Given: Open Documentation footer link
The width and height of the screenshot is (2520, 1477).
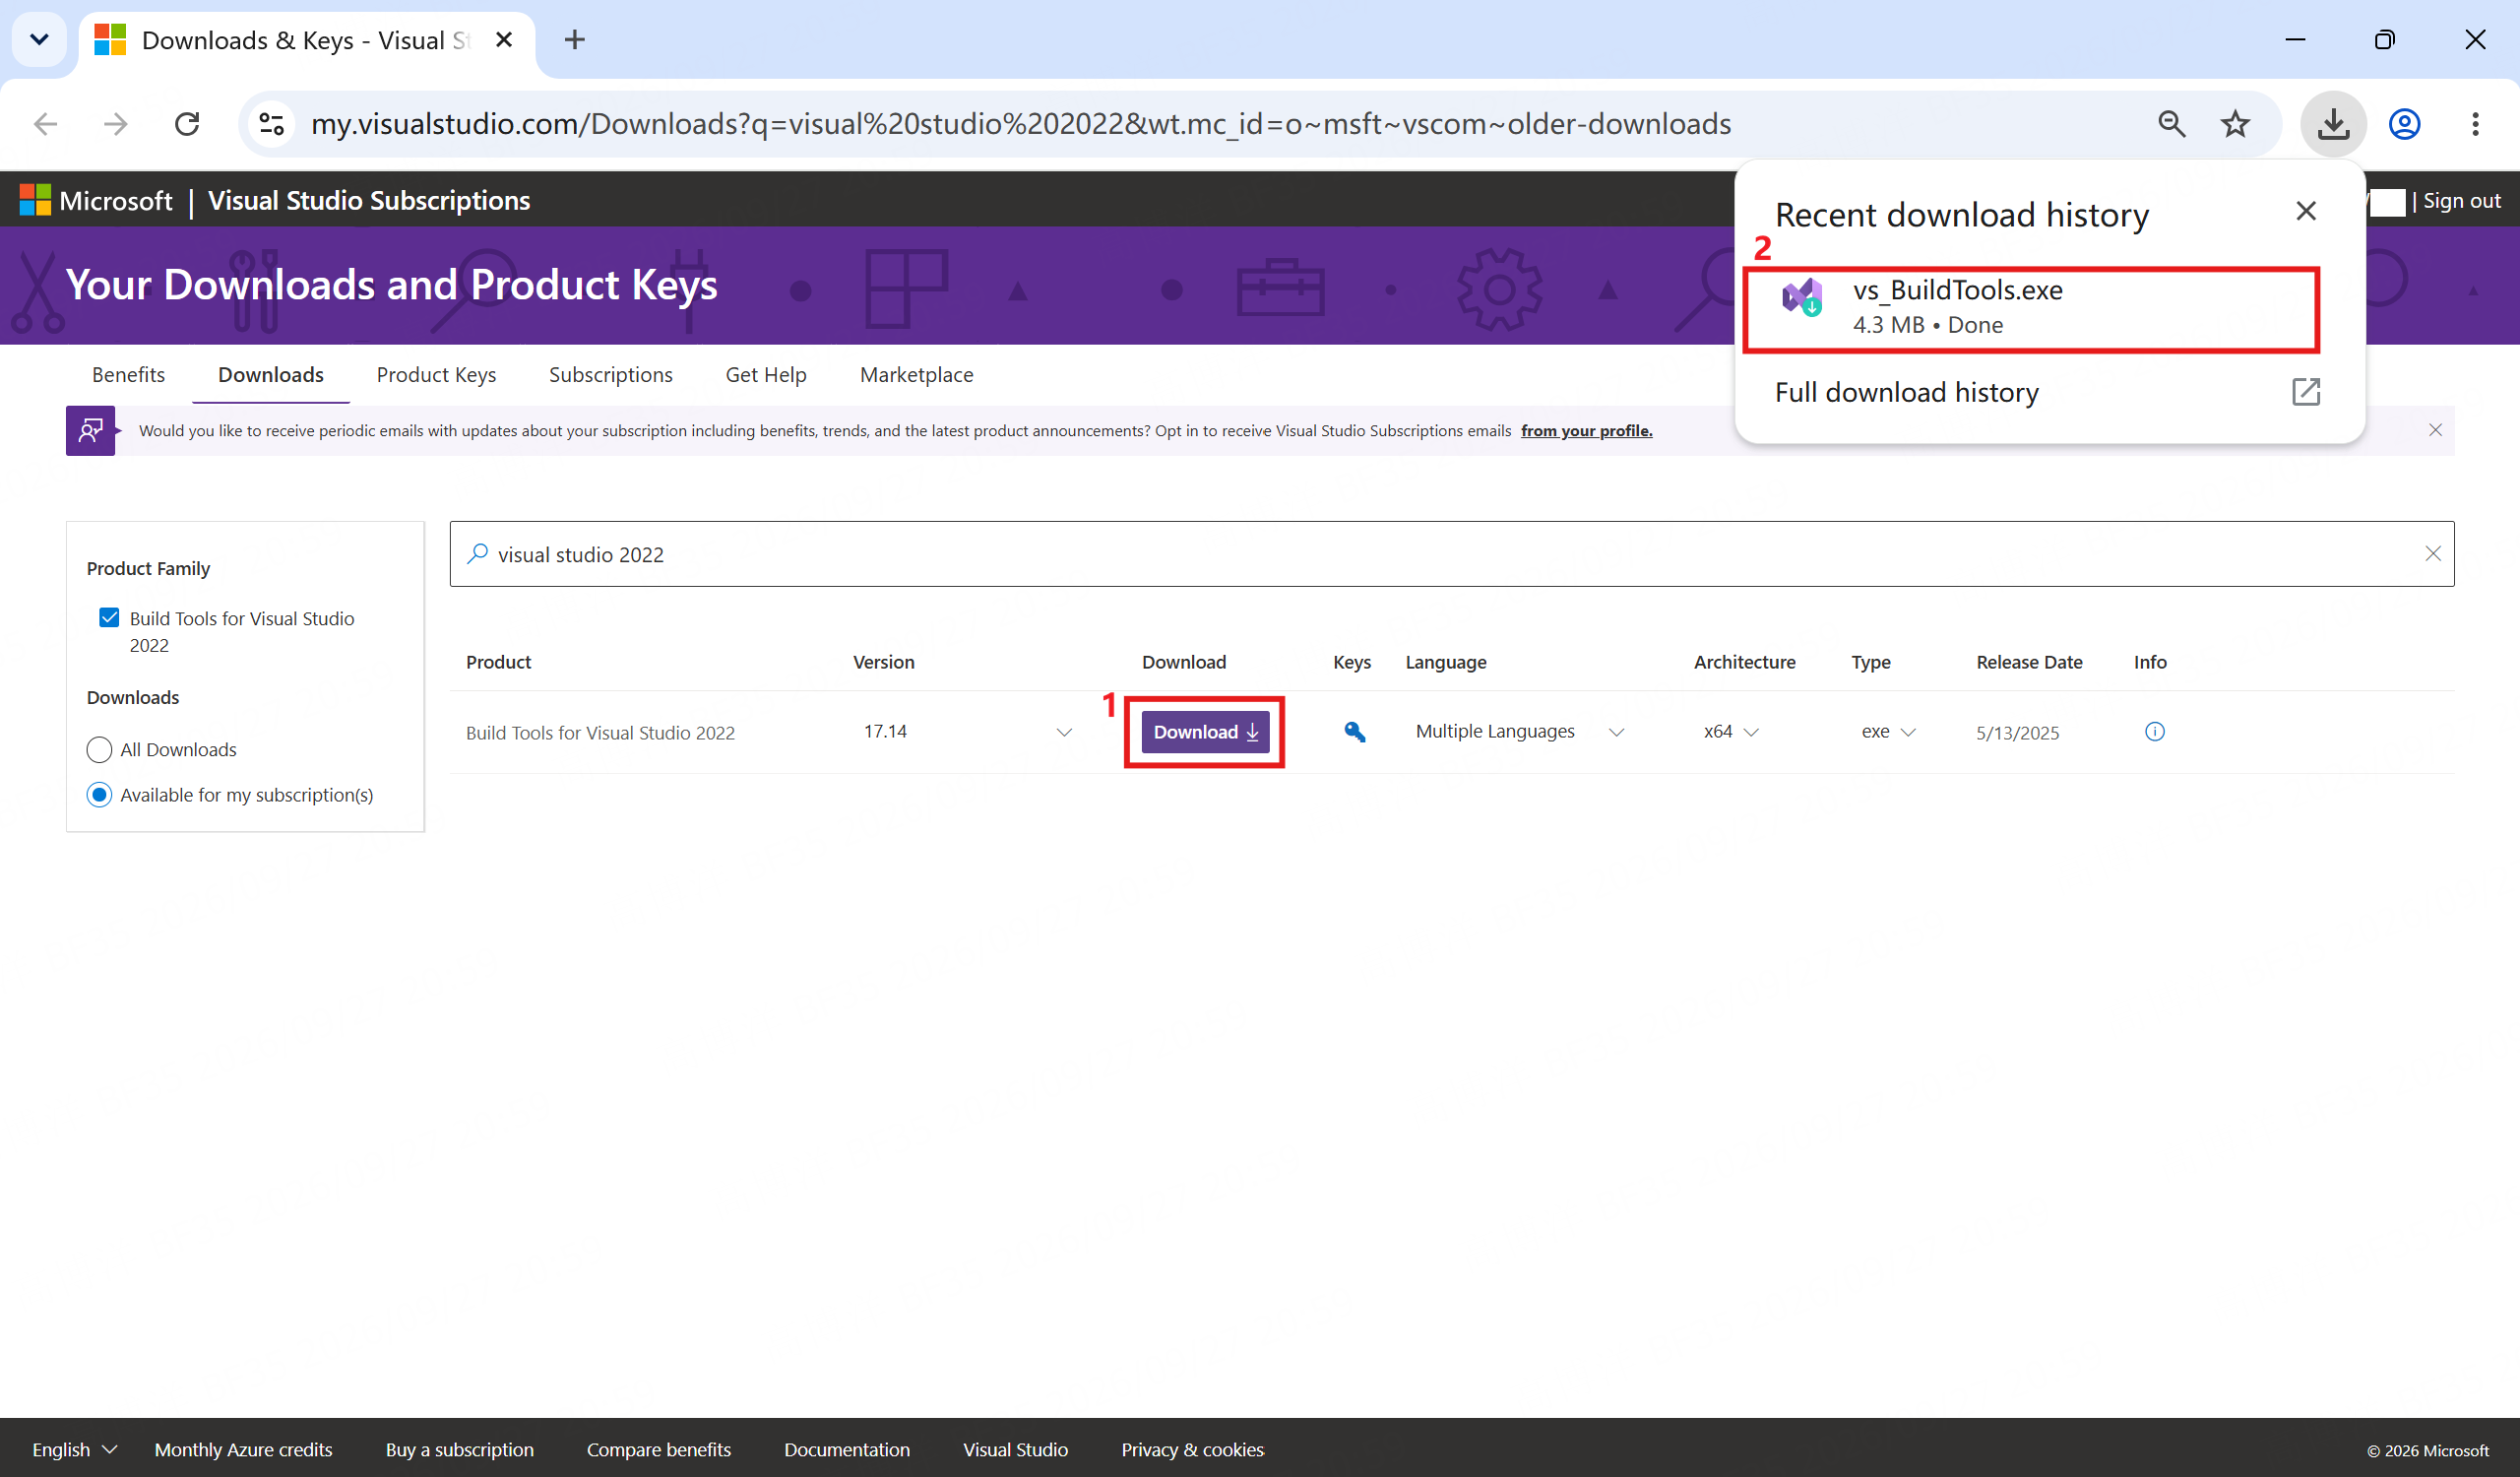Looking at the screenshot, I should point(846,1450).
